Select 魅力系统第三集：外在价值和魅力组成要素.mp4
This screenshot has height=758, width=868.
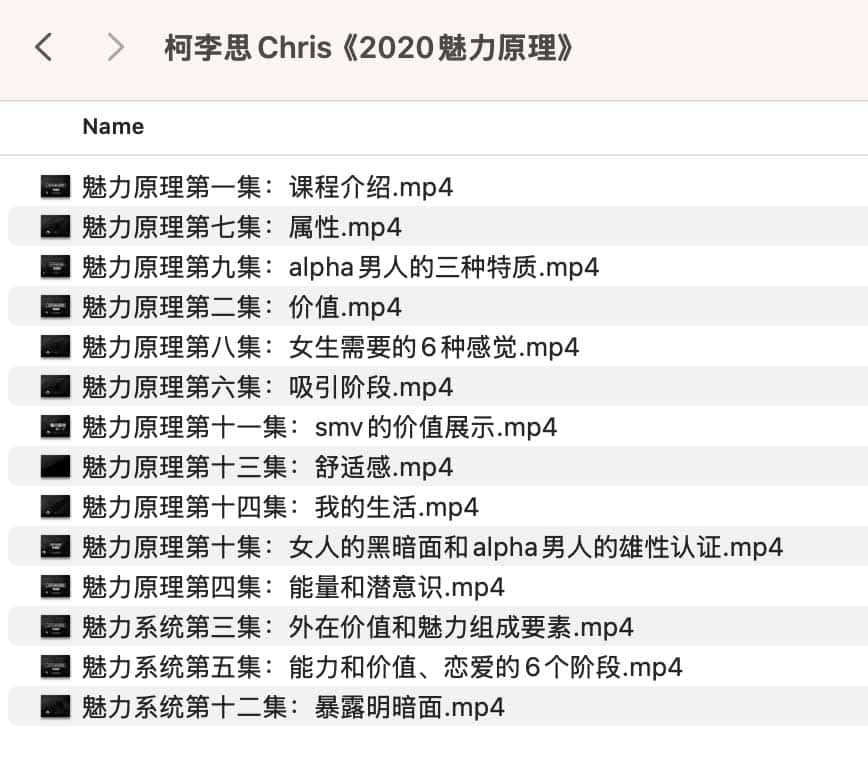tap(358, 627)
